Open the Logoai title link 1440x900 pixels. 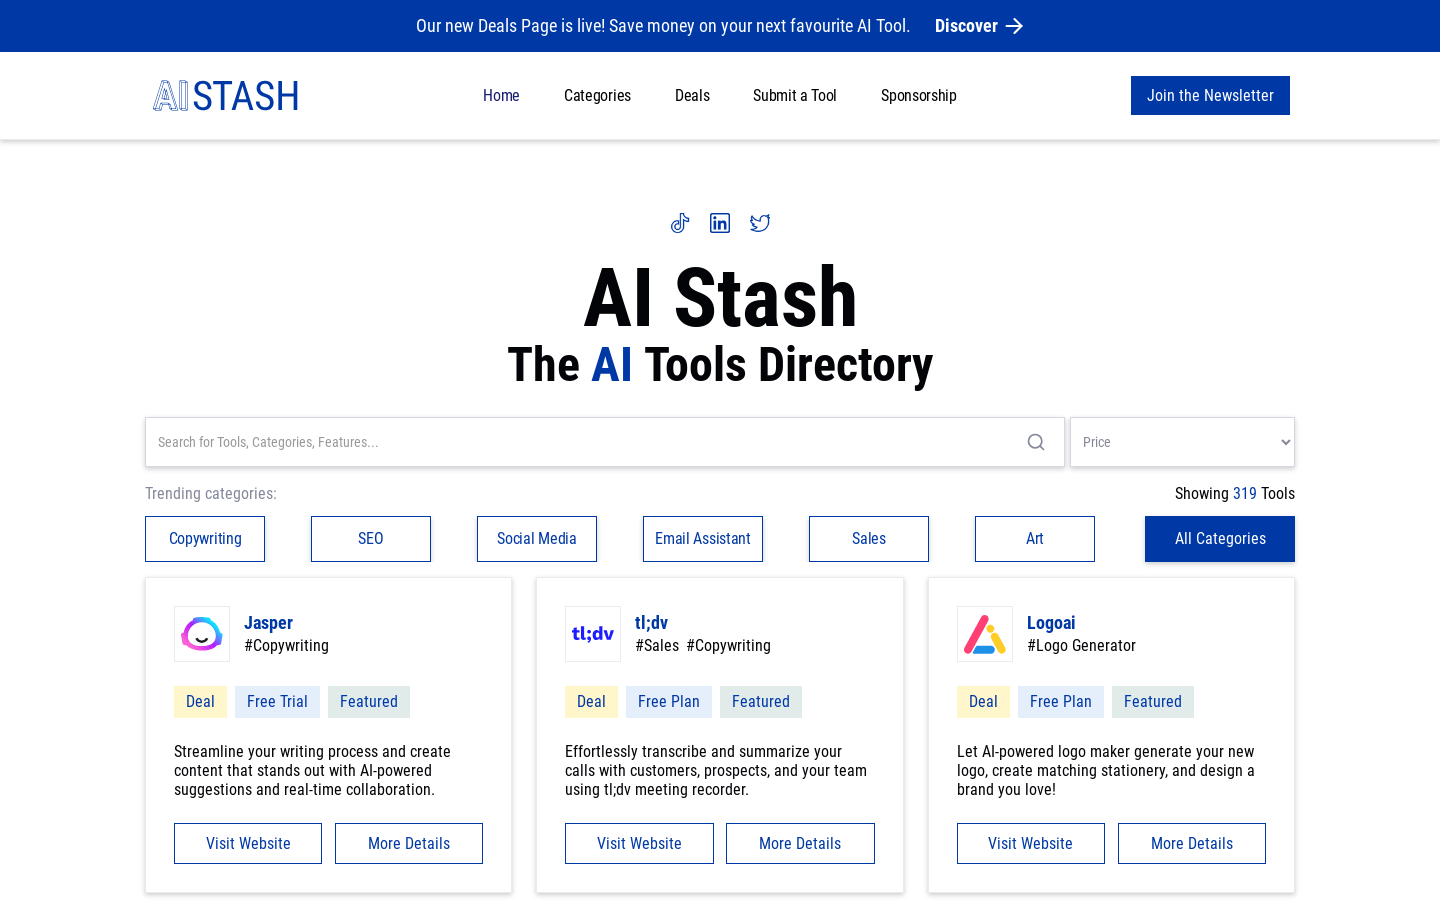coord(1051,622)
